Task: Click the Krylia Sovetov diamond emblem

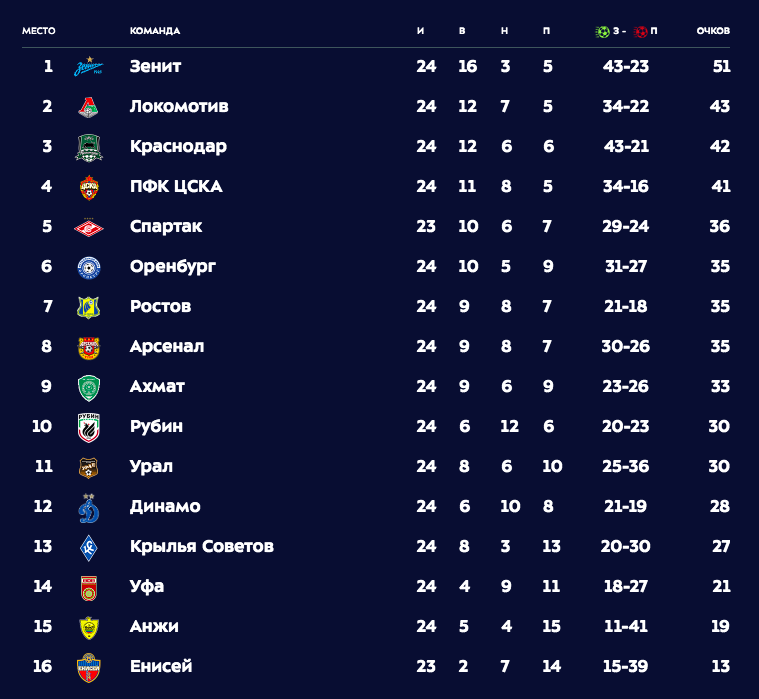Action: coord(89,547)
